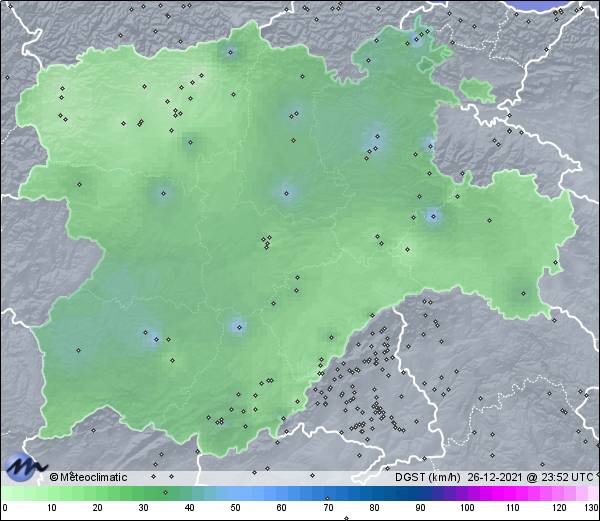
Task: Click the date 26-12-2021
Action: 495,477
